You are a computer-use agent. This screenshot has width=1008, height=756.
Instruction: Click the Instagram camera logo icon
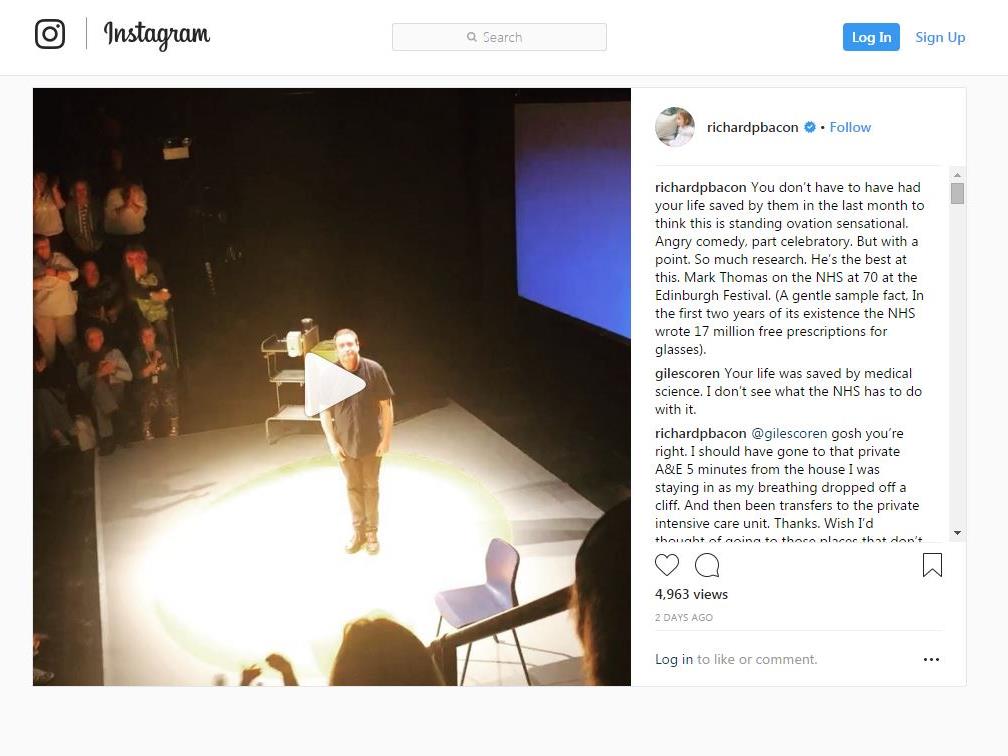pos(50,34)
